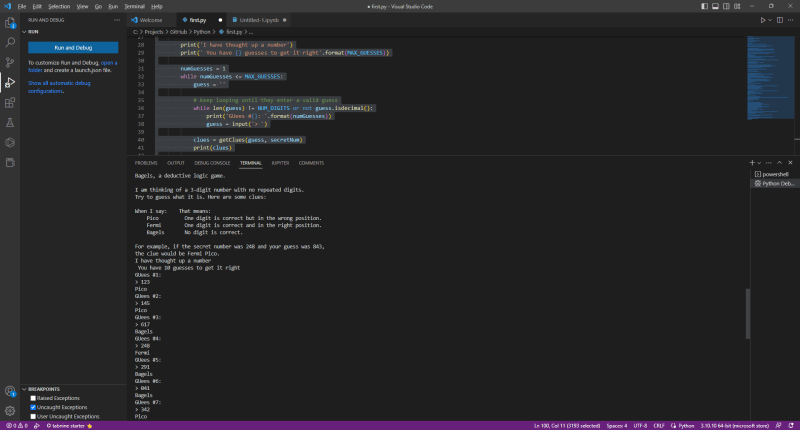This screenshot has width=800, height=430.
Task: Toggle primary sidebar layout icon
Action: click(x=705, y=6)
